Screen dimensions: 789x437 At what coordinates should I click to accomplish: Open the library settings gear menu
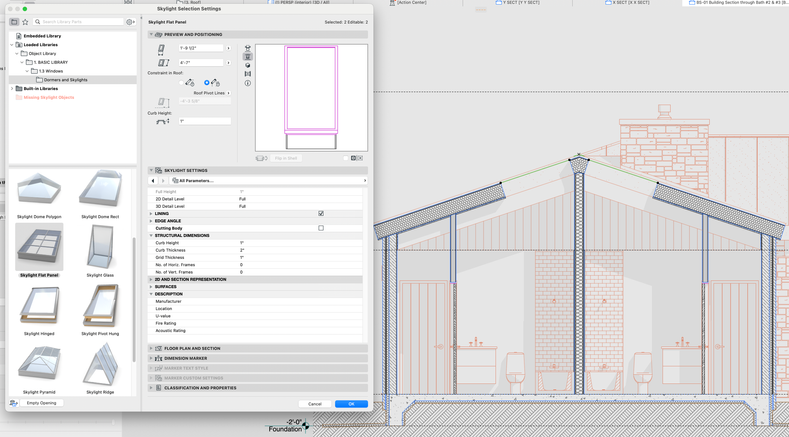[x=130, y=22]
